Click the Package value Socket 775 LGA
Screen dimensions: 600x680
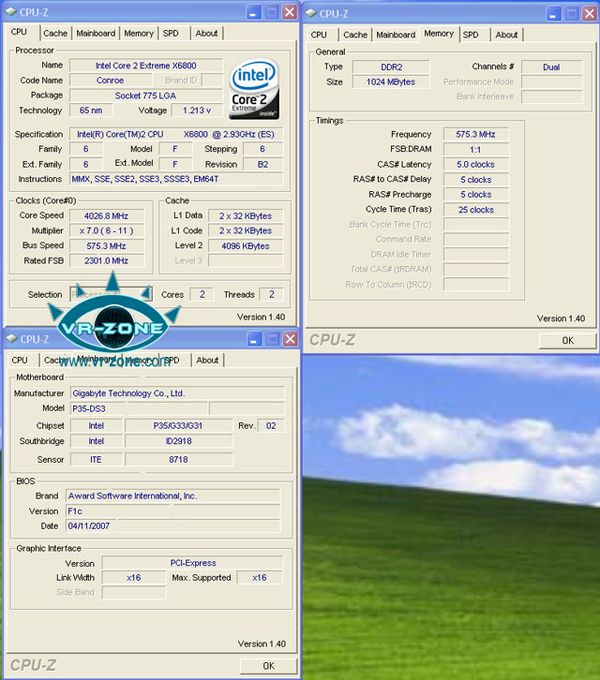tap(146, 95)
